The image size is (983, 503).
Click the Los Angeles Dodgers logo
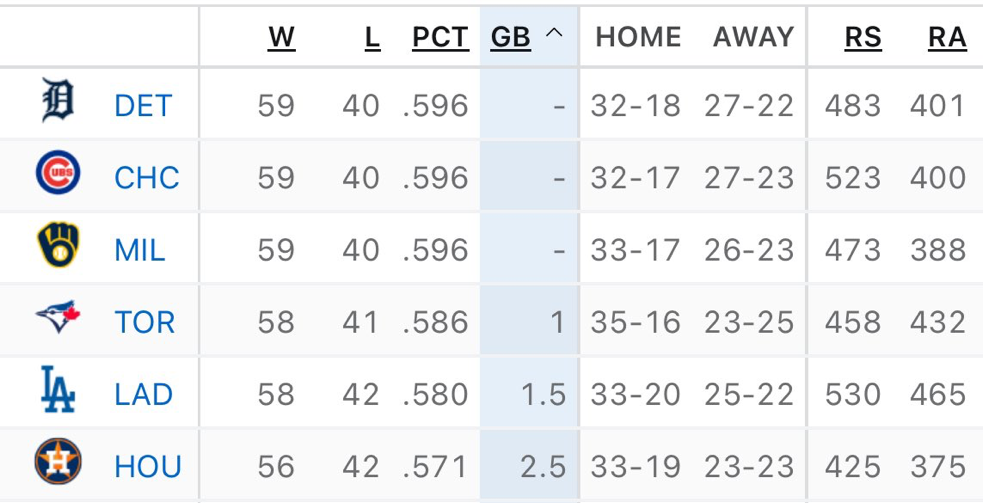pos(58,391)
